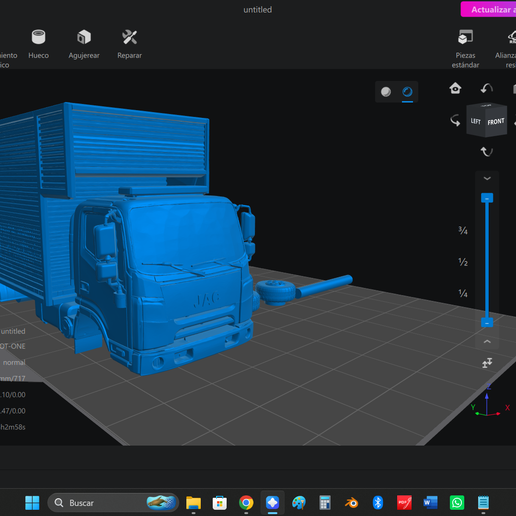This screenshot has height=516, width=516.
Task: Click the active slicer app taskbar icon
Action: 272,503
